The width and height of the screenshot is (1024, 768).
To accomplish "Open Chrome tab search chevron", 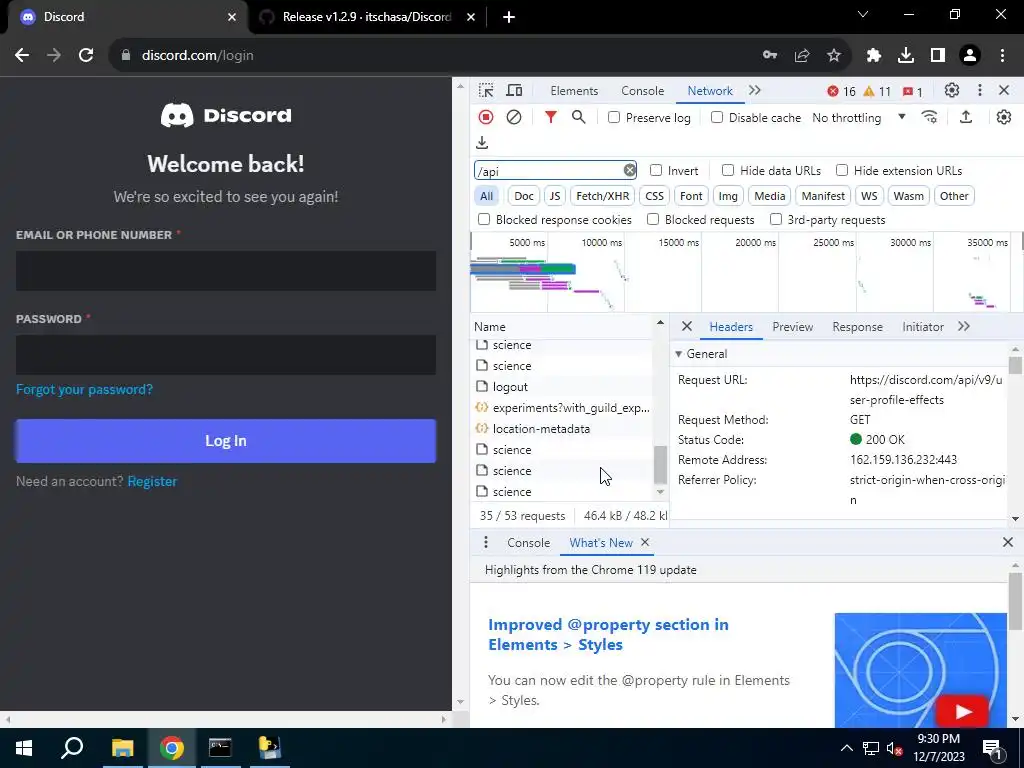I will point(863,14).
